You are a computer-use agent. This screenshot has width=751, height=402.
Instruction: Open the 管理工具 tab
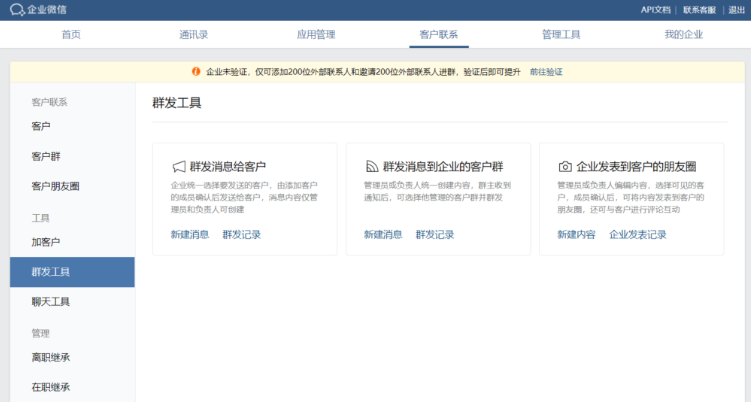tap(561, 34)
